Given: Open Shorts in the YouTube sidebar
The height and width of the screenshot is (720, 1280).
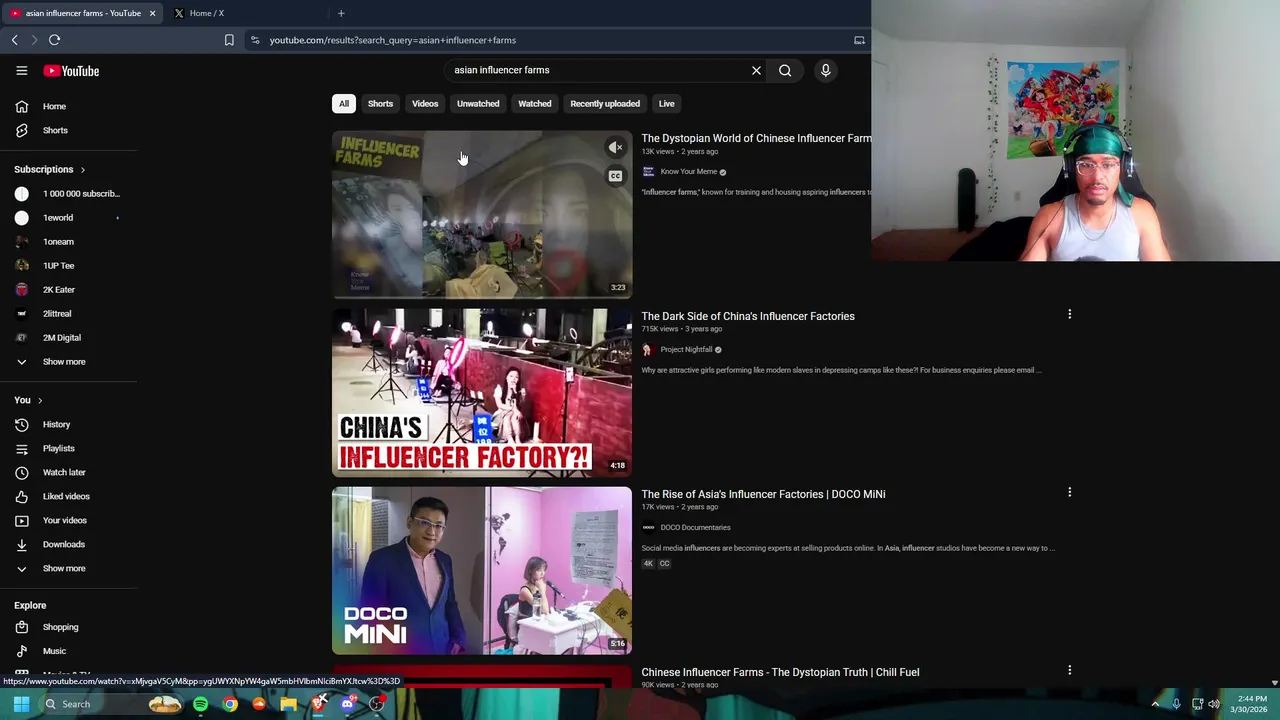Looking at the screenshot, I should click(54, 130).
